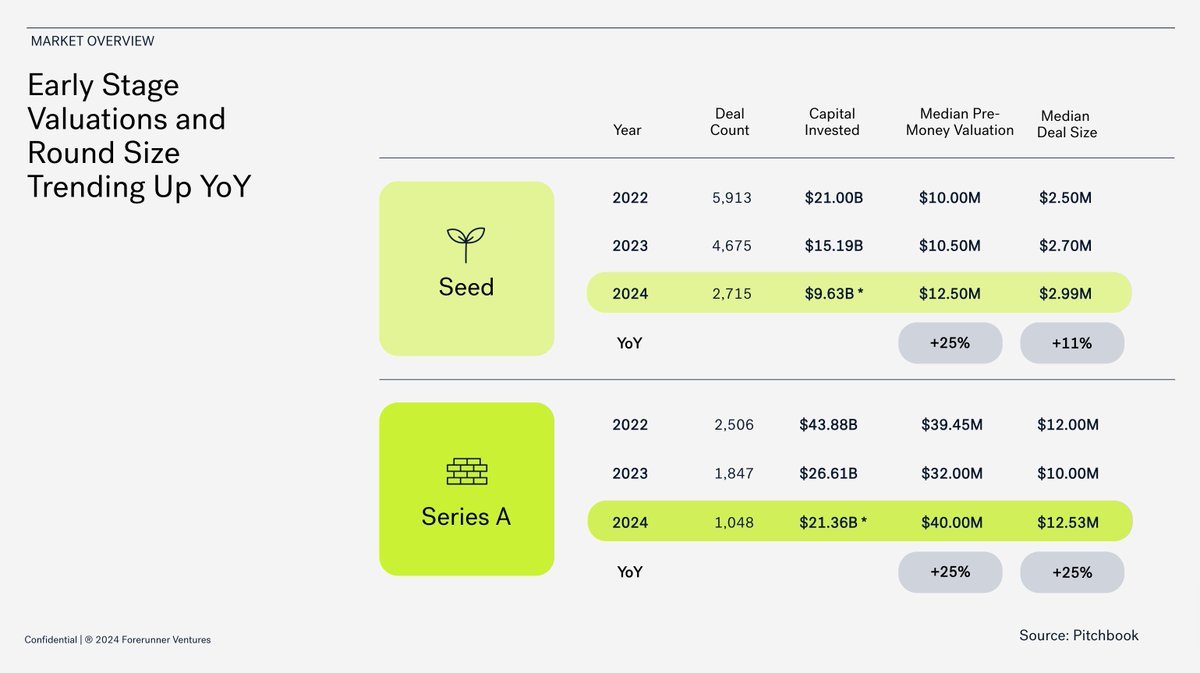The height and width of the screenshot is (673, 1200).
Task: Select the Series A 2024 $21.36B value
Action: pos(832,522)
